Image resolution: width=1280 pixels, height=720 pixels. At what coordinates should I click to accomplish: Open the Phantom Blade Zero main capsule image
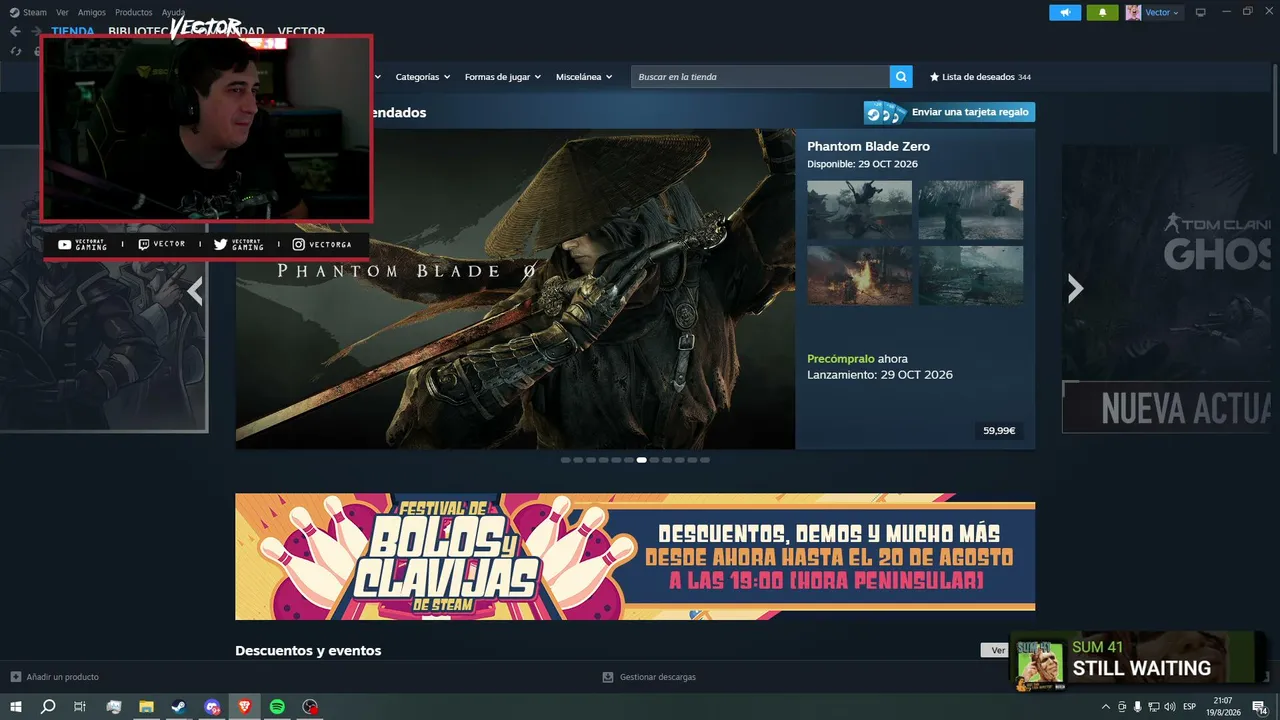click(515, 288)
